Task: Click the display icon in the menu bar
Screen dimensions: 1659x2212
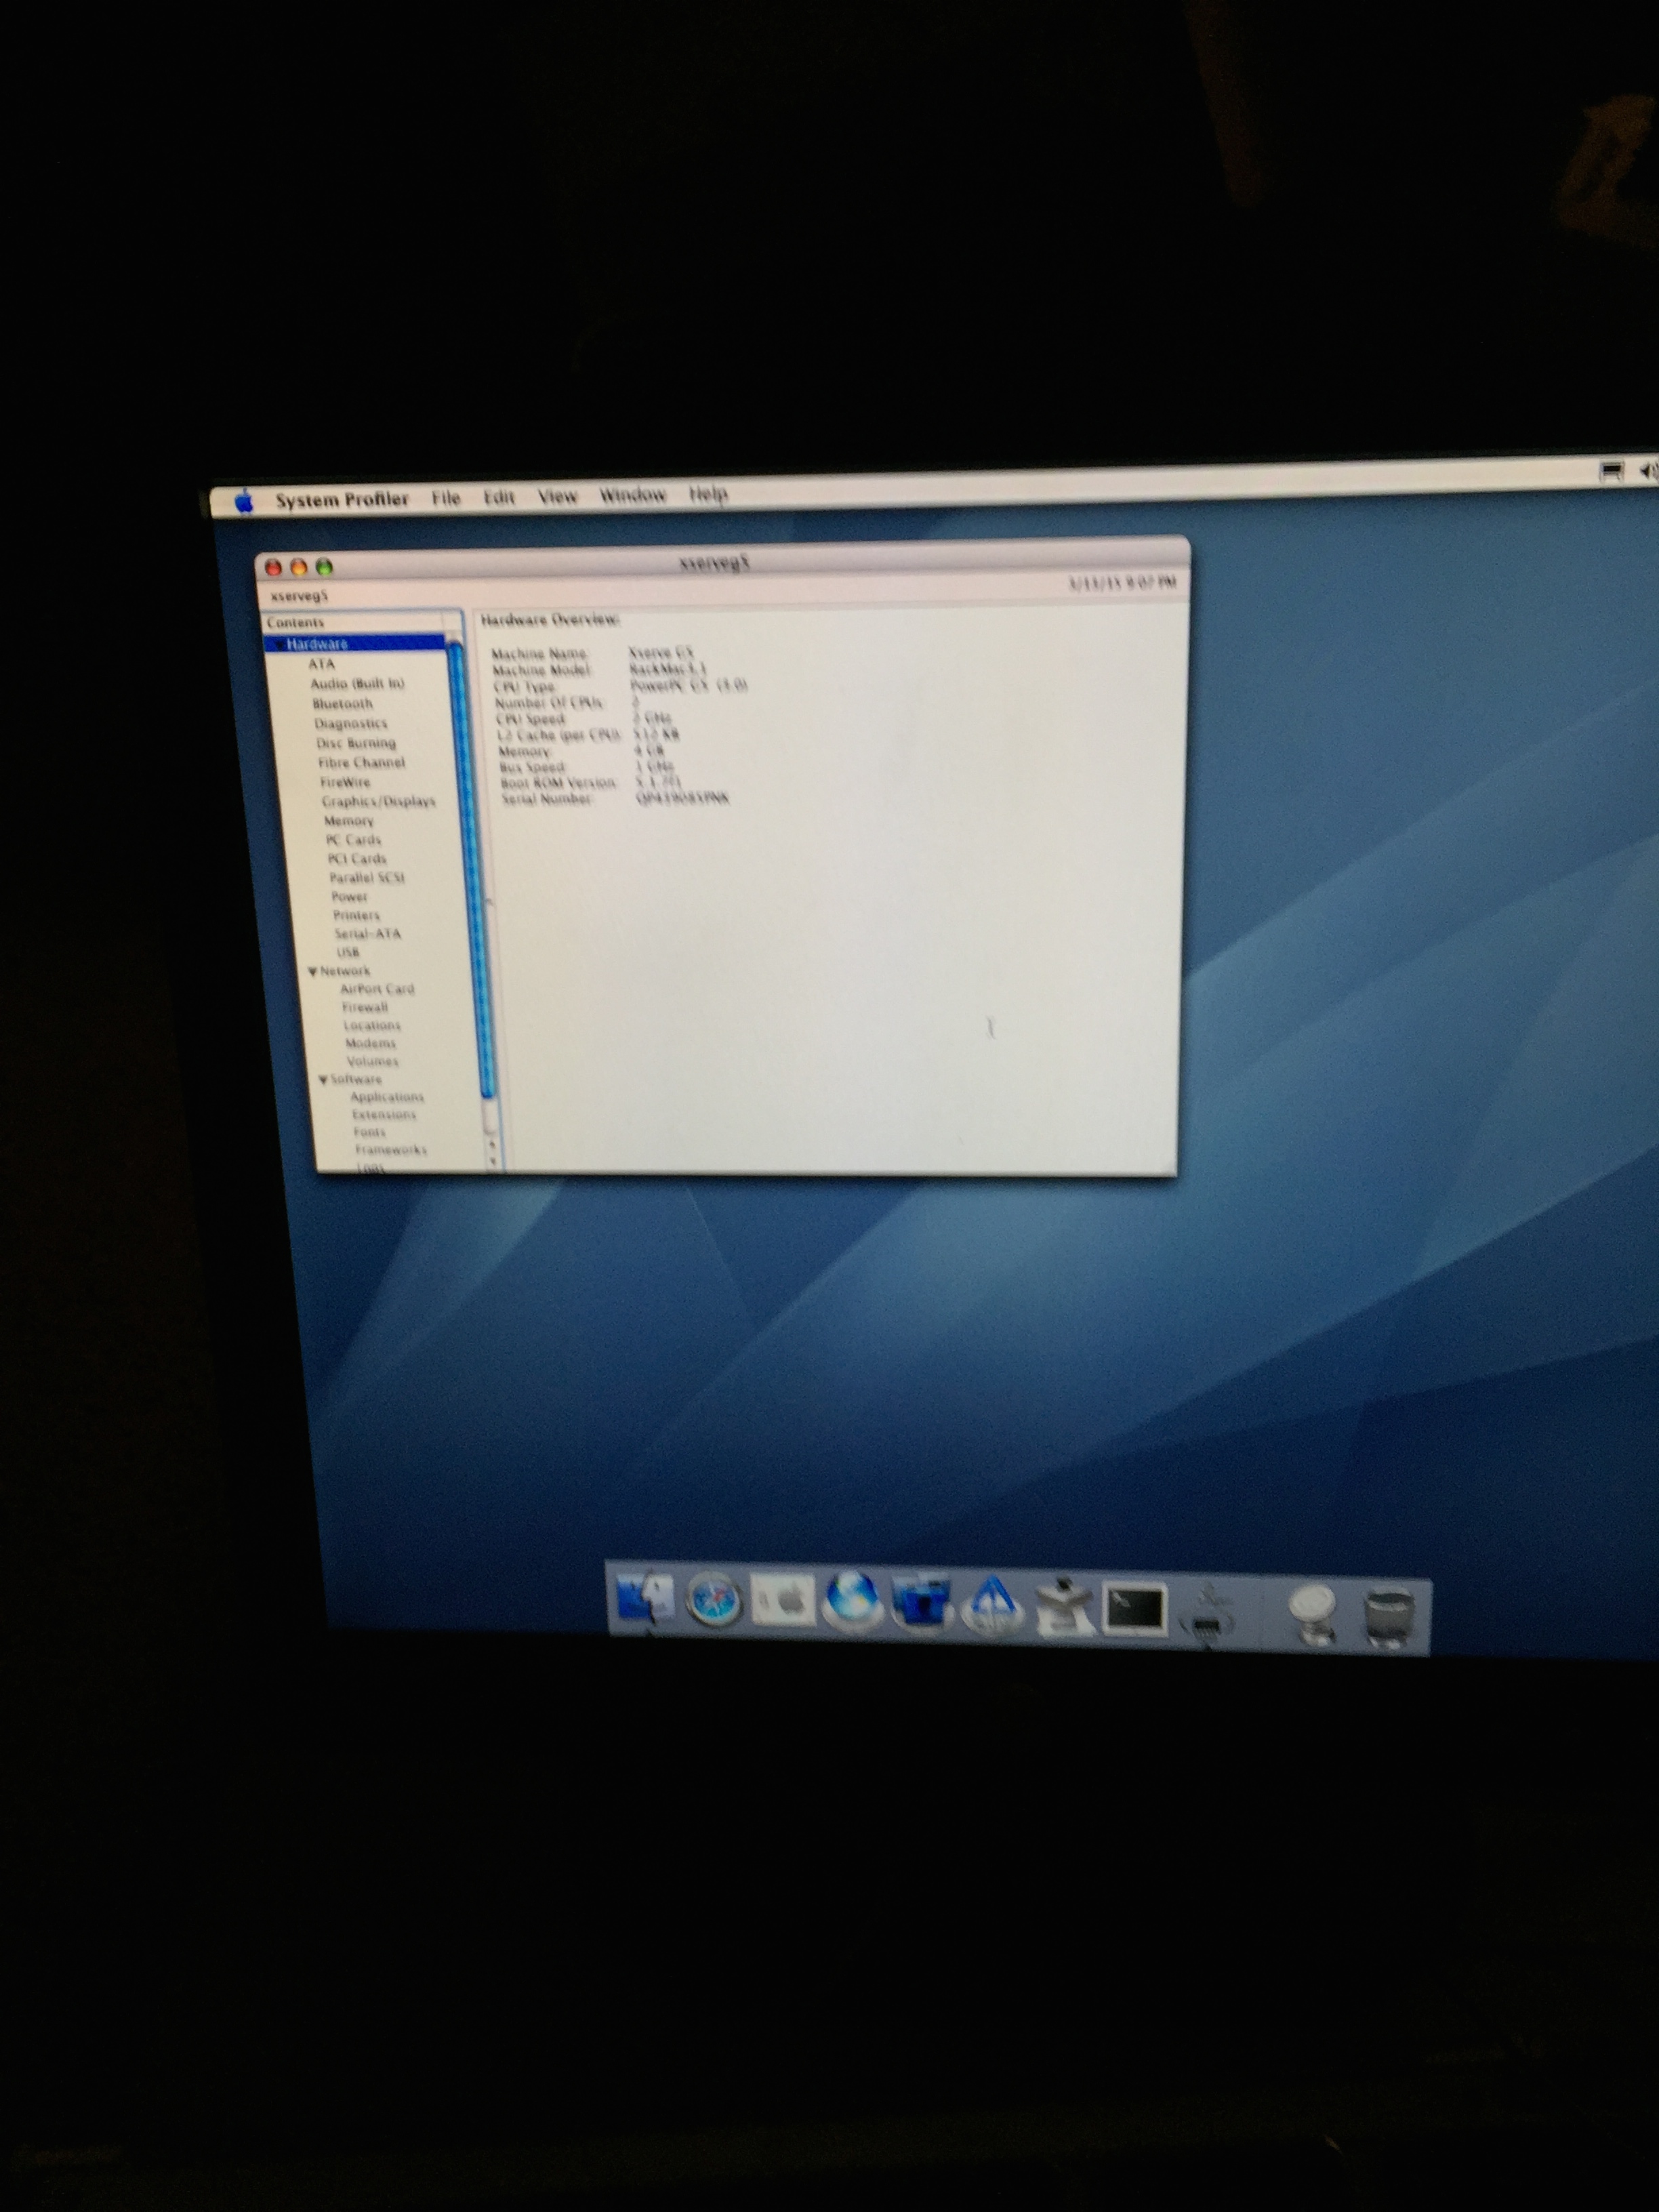Action: [x=1610, y=472]
